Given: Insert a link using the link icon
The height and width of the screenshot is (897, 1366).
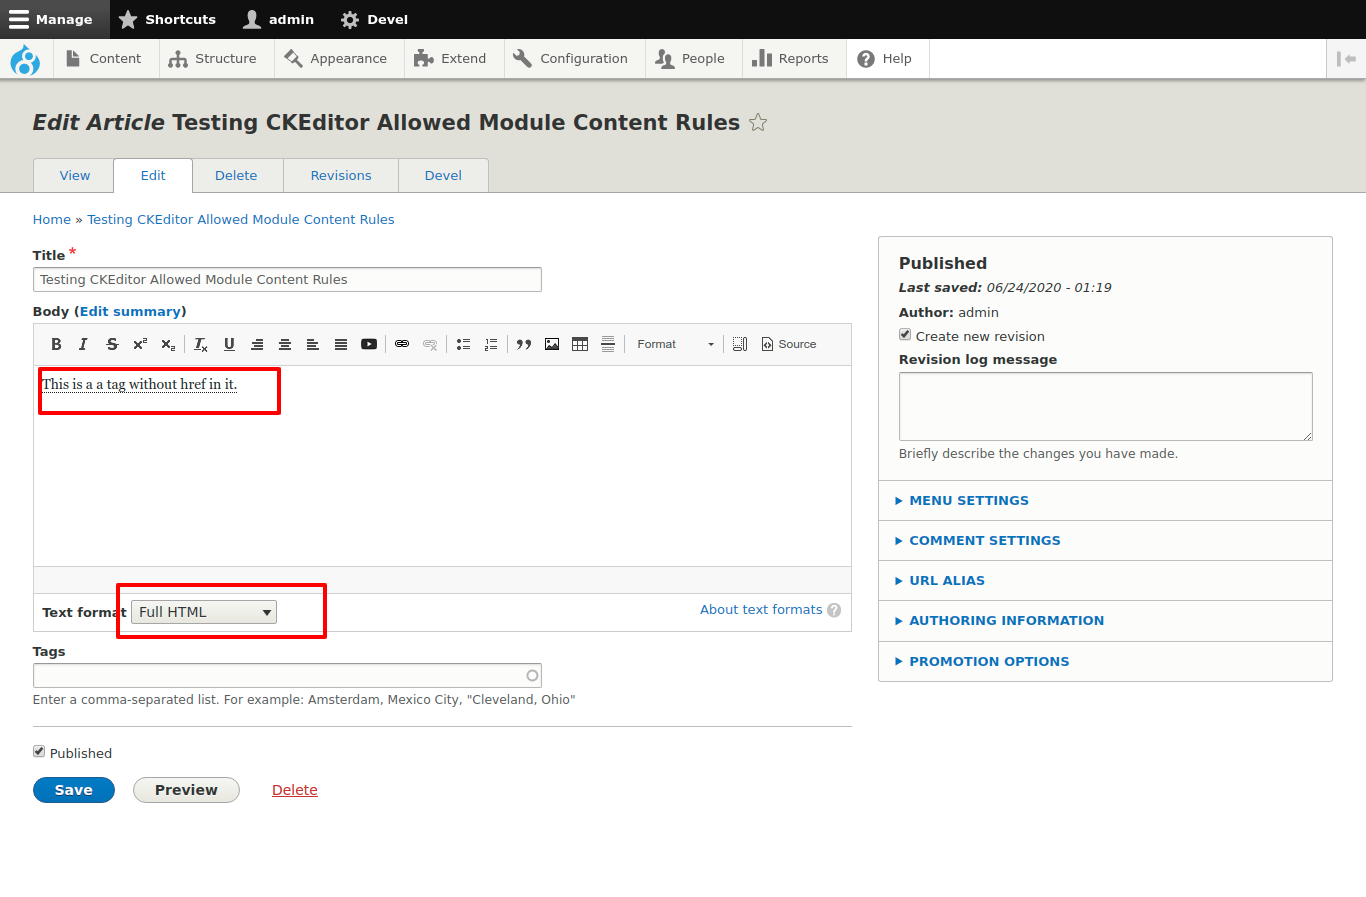Looking at the screenshot, I should coord(402,344).
